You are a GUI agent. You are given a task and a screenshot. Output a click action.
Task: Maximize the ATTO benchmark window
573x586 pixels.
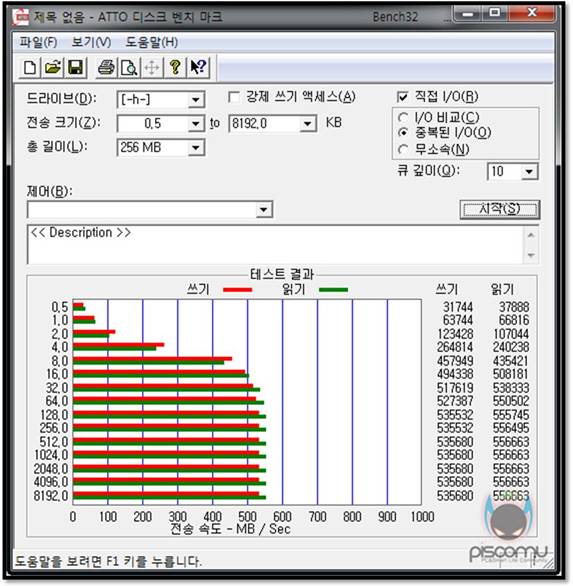(x=494, y=14)
